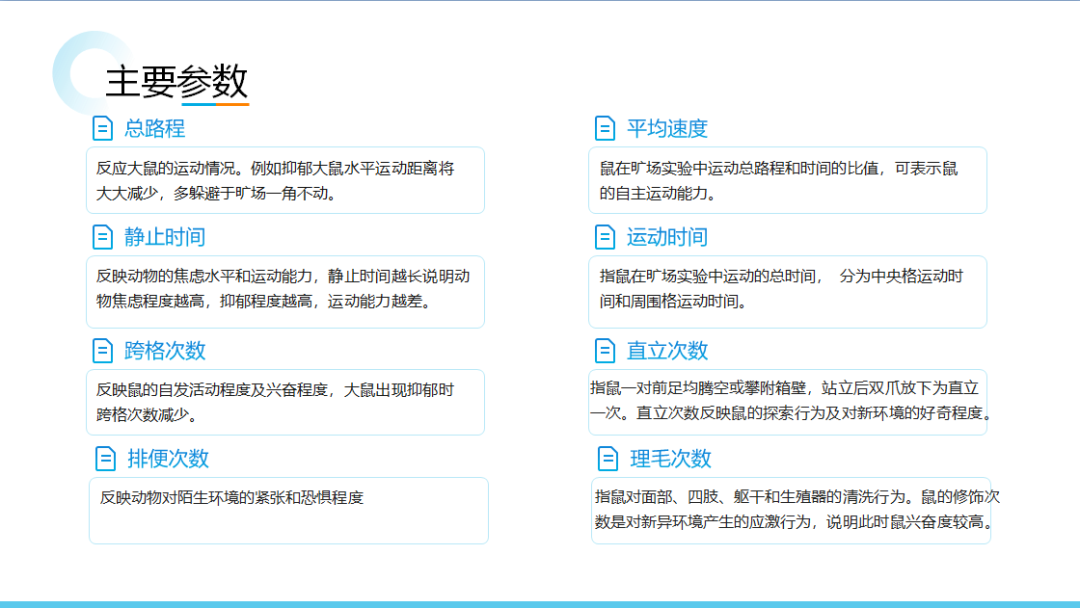The width and height of the screenshot is (1080, 608).
Task: Select the 跨格次数 heading
Action: pyautogui.click(x=165, y=350)
